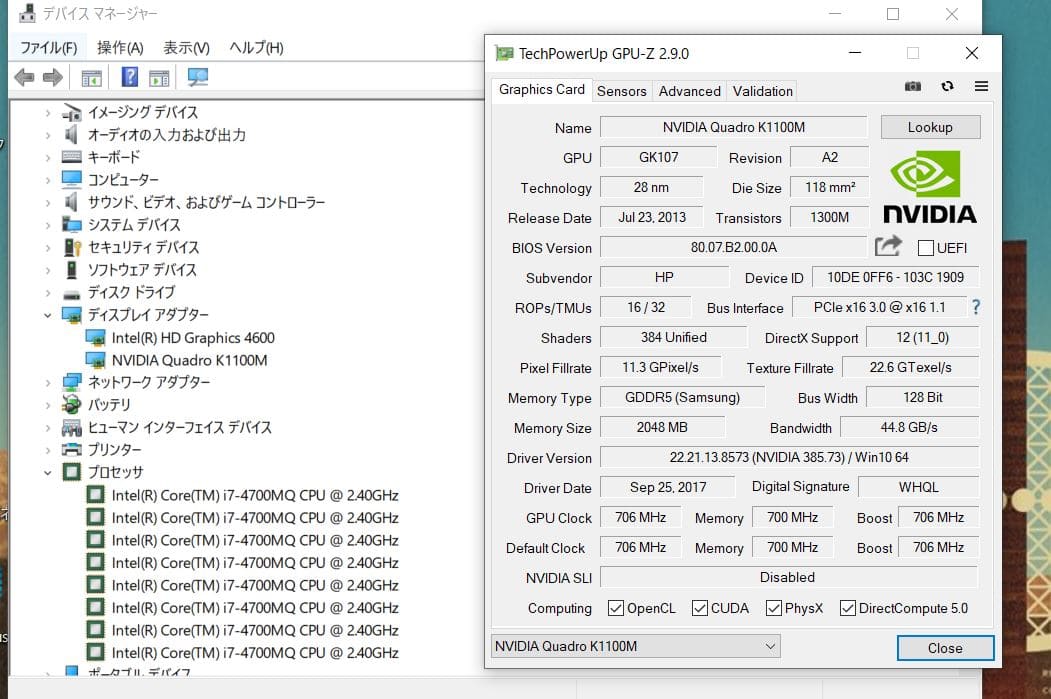Expand the イメージング デバイス node

(x=48, y=113)
